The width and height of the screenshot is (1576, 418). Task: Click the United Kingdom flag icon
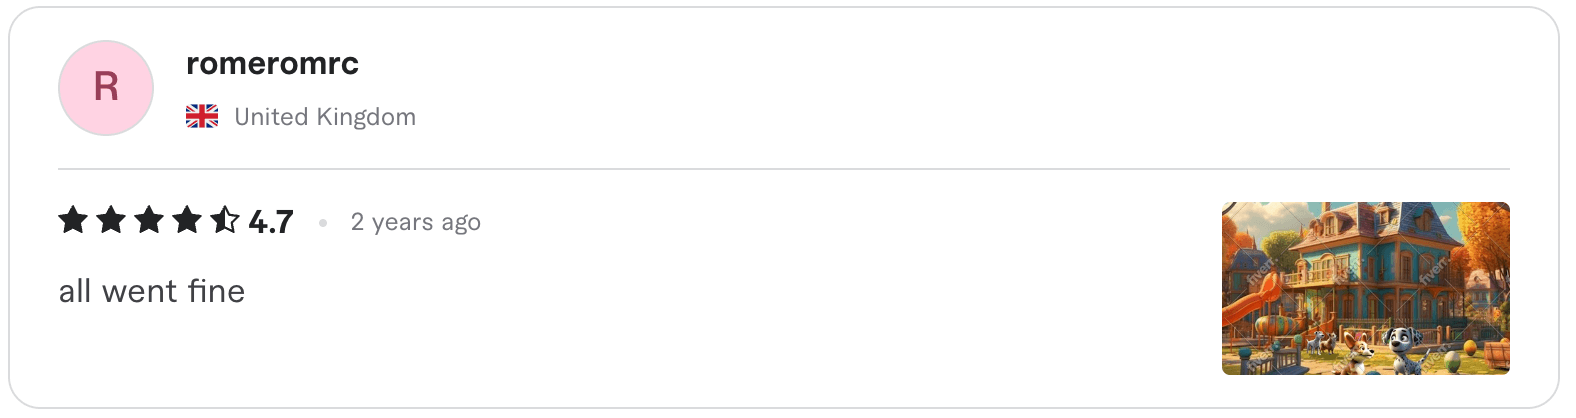tap(202, 117)
